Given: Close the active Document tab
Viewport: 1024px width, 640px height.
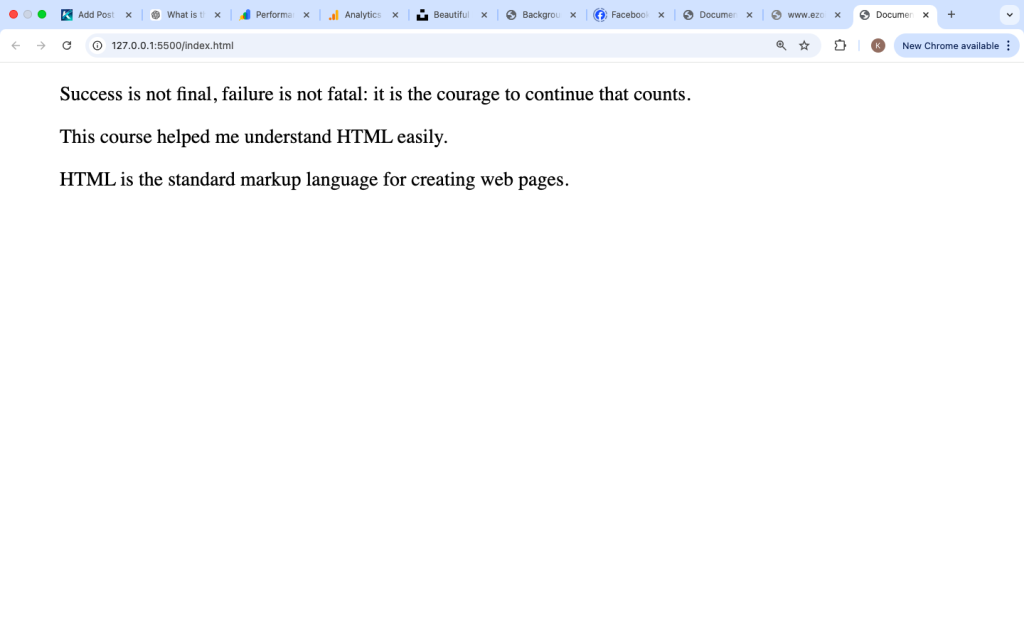Looking at the screenshot, I should click(x=925, y=14).
